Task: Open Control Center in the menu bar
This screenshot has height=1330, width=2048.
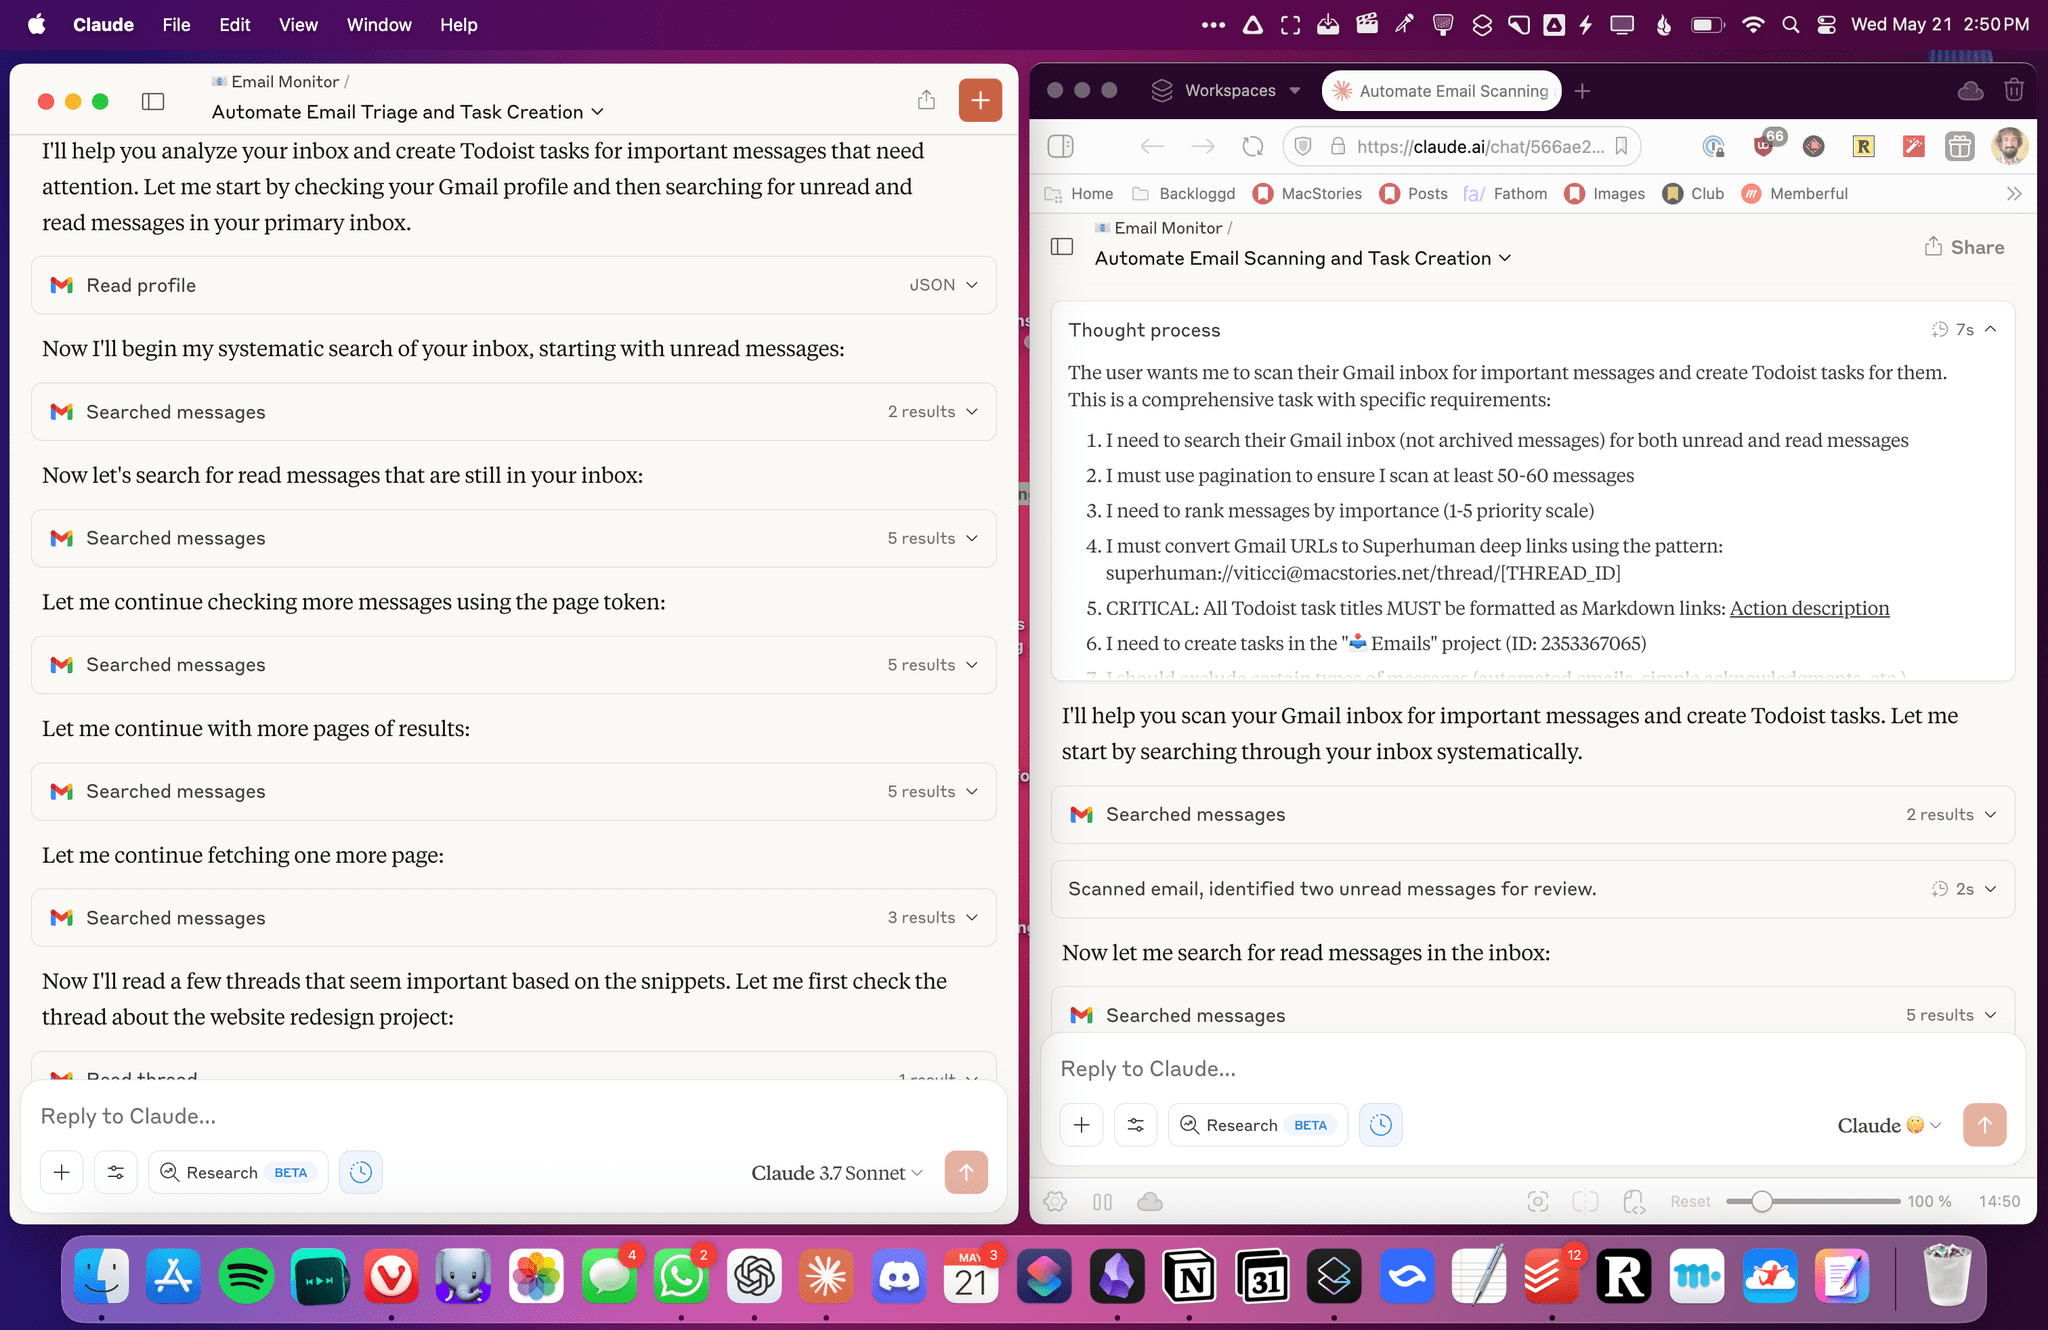Action: (x=1826, y=25)
